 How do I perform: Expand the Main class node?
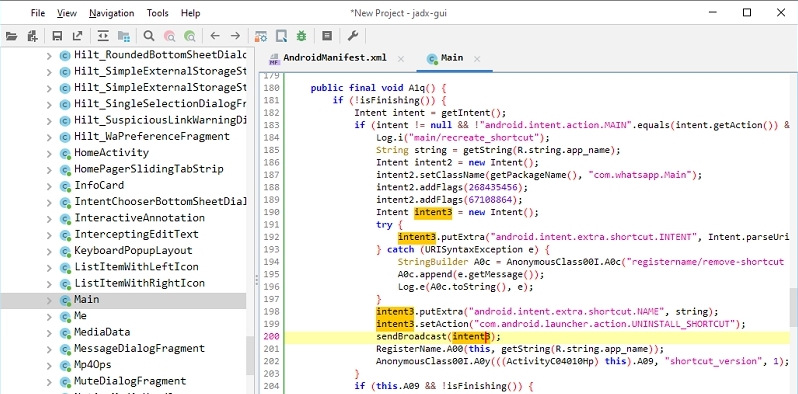coord(49,300)
